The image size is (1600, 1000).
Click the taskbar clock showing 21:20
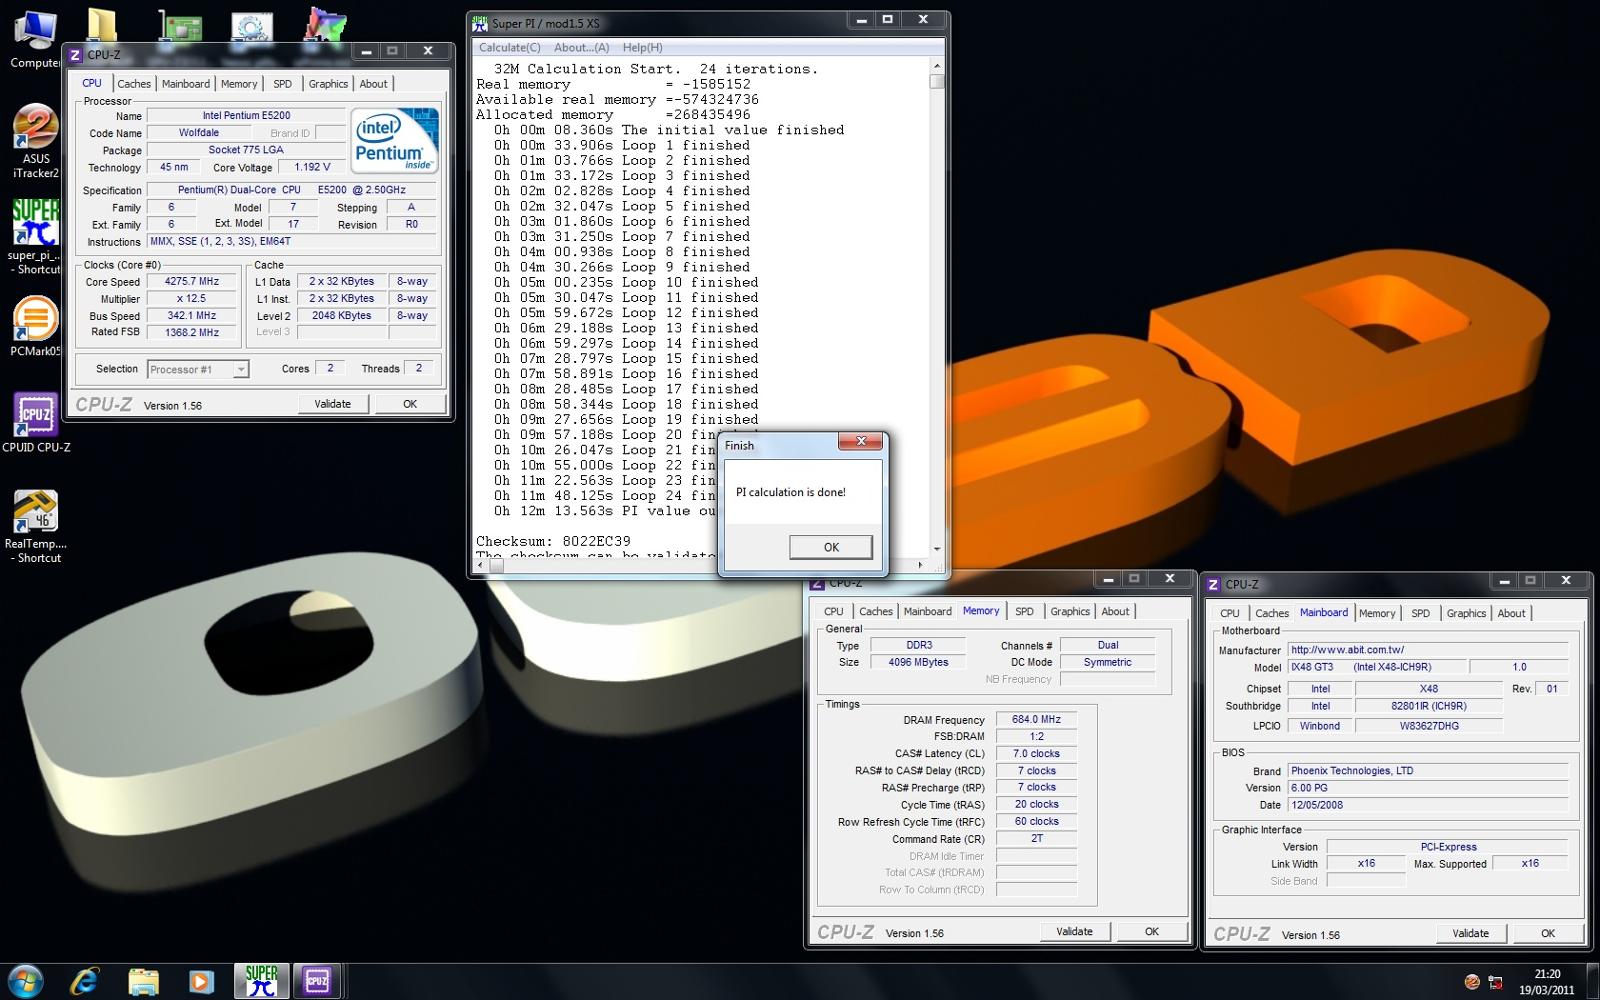[x=1547, y=974]
